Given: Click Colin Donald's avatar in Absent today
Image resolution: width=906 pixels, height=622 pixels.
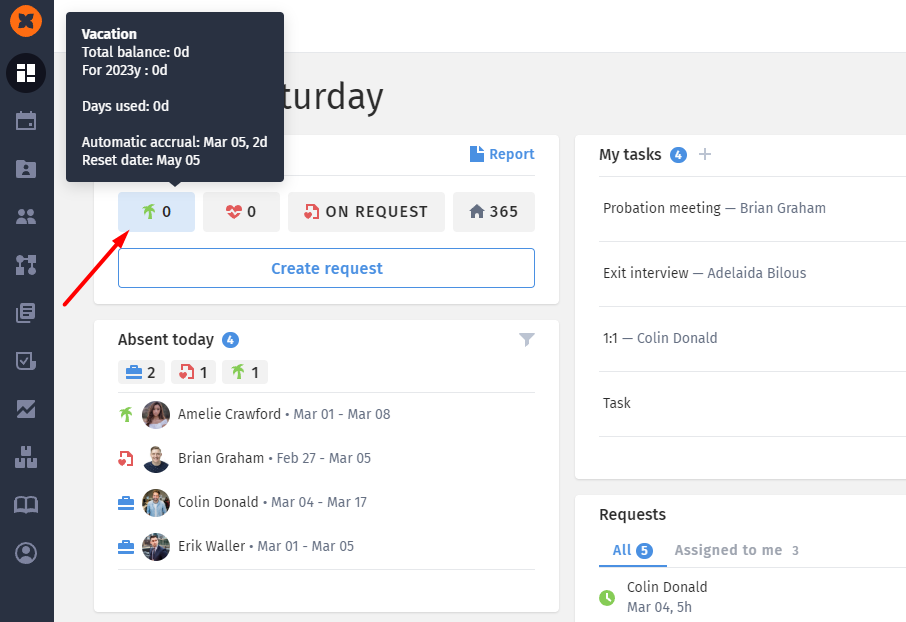Looking at the screenshot, I should coord(156,502).
